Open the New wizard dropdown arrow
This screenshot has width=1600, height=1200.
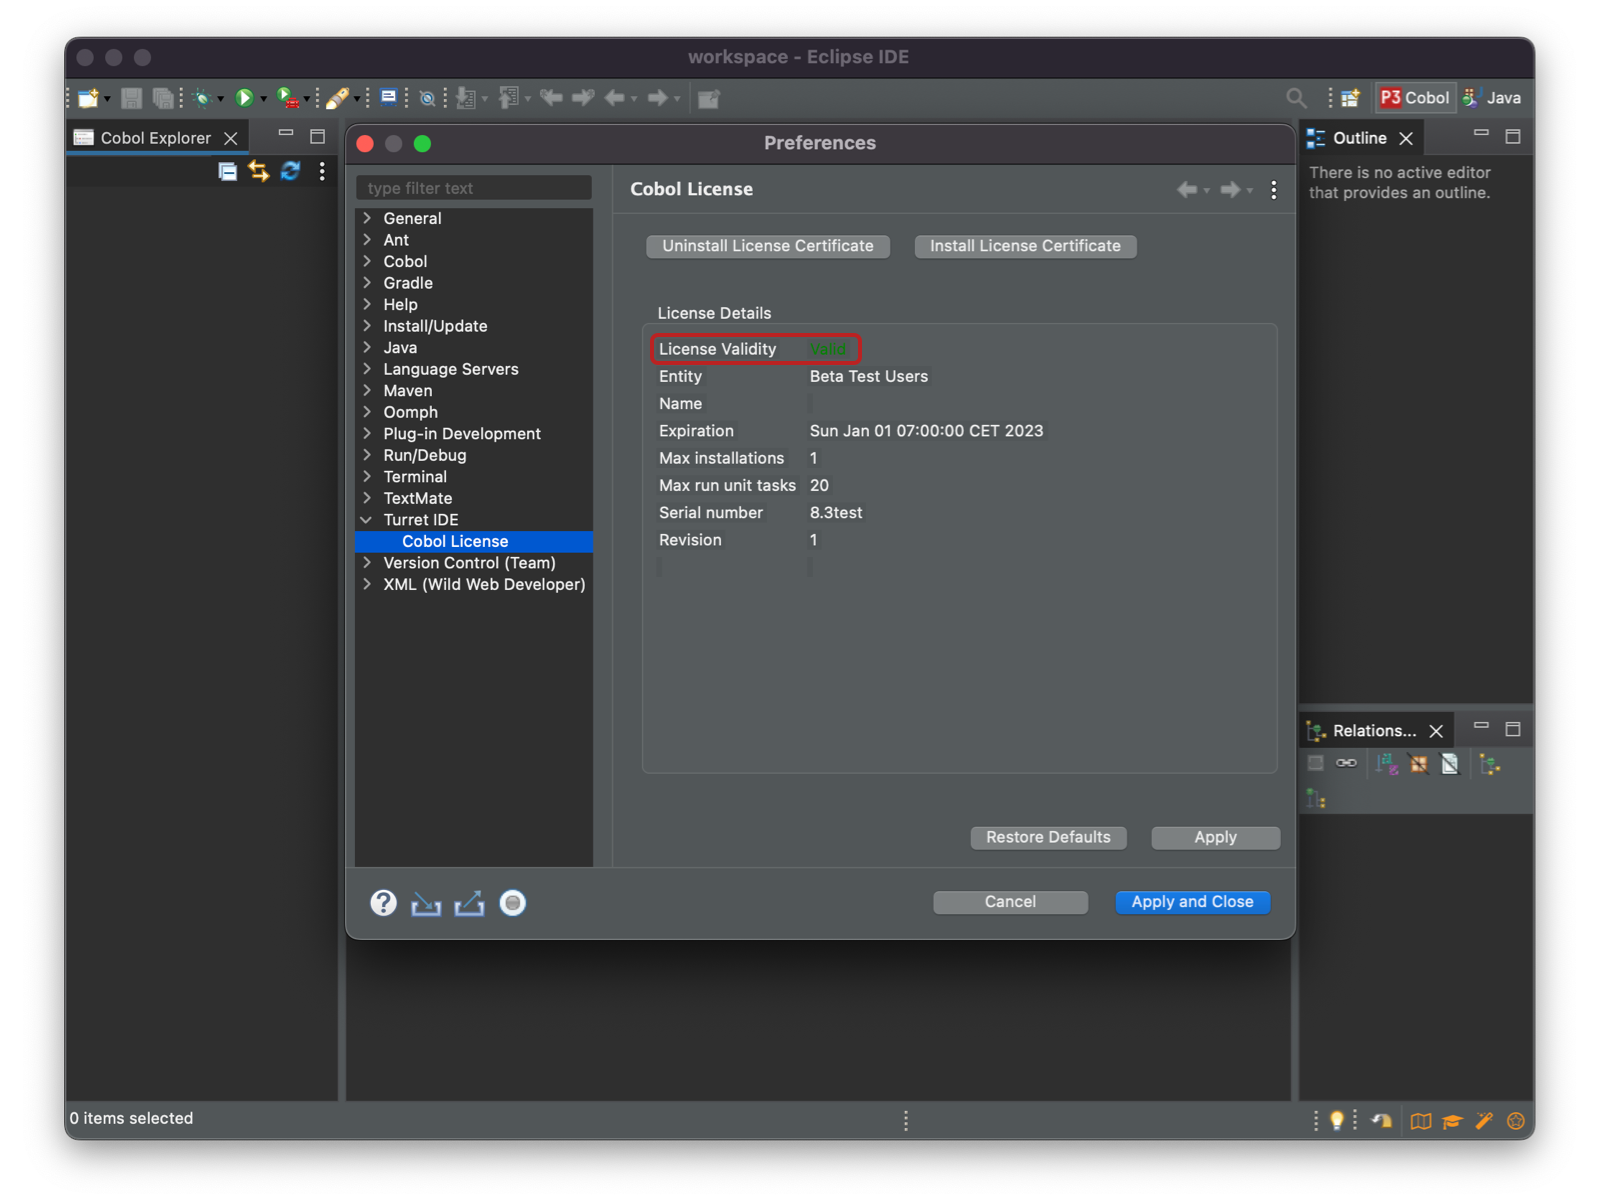point(107,99)
